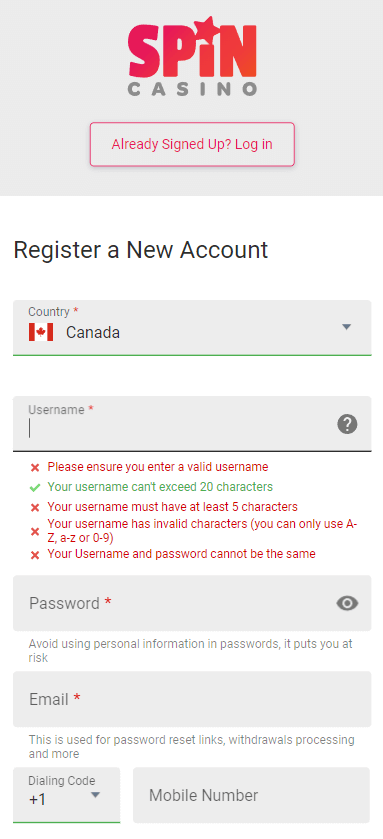Image resolution: width=383 pixels, height=839 pixels.
Task: Click the Register a New Account heading
Action: (141, 250)
